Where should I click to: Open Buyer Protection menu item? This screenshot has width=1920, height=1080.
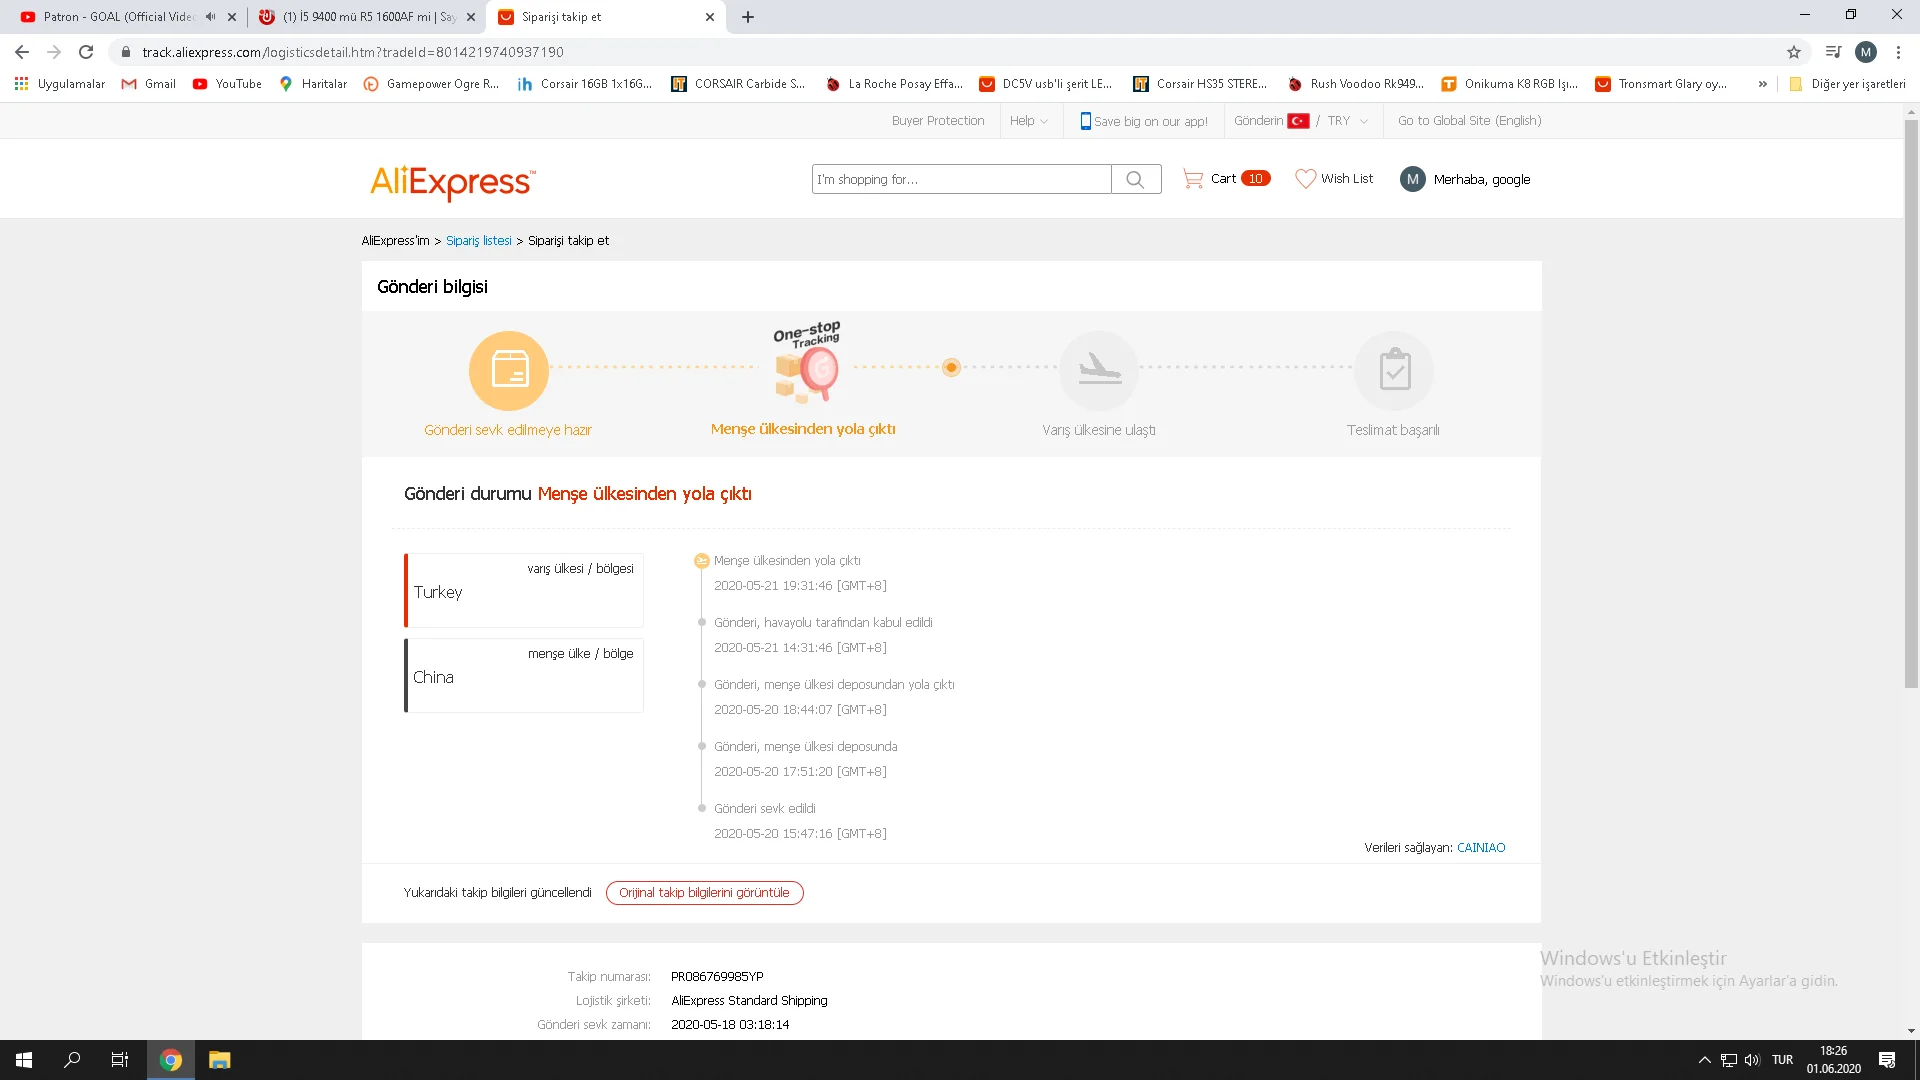[937, 121]
